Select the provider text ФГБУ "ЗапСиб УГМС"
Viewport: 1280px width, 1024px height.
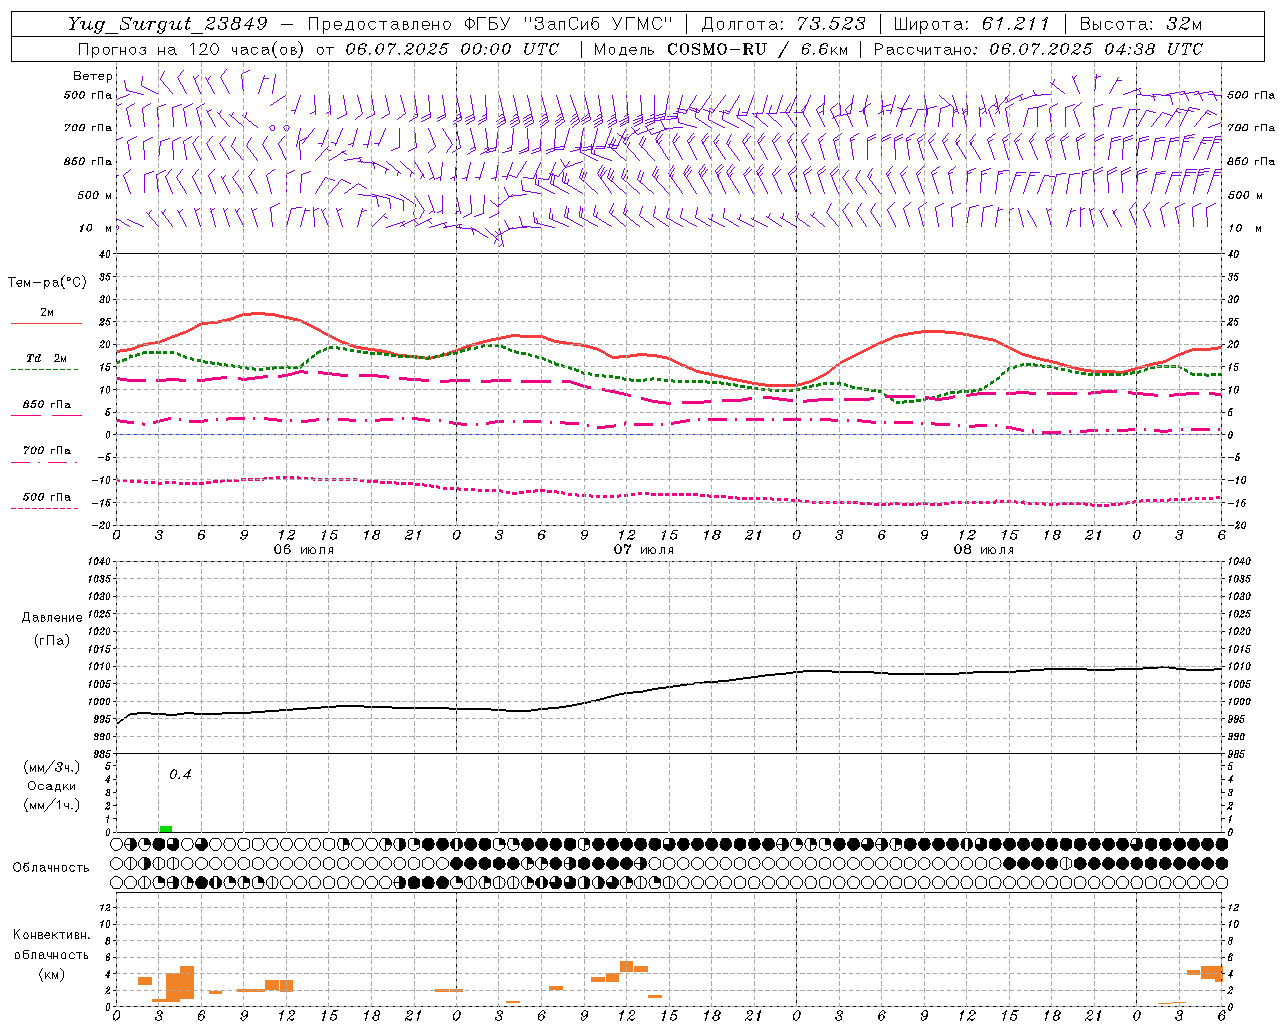tap(568, 24)
